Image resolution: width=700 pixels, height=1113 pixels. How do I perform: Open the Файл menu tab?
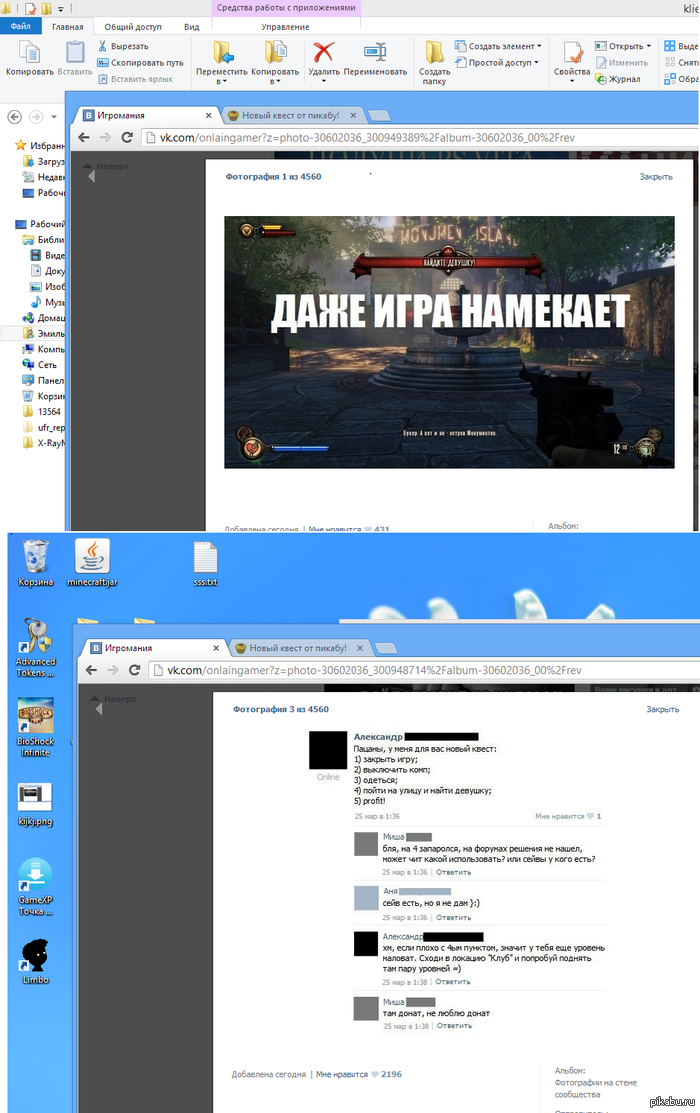[x=21, y=26]
